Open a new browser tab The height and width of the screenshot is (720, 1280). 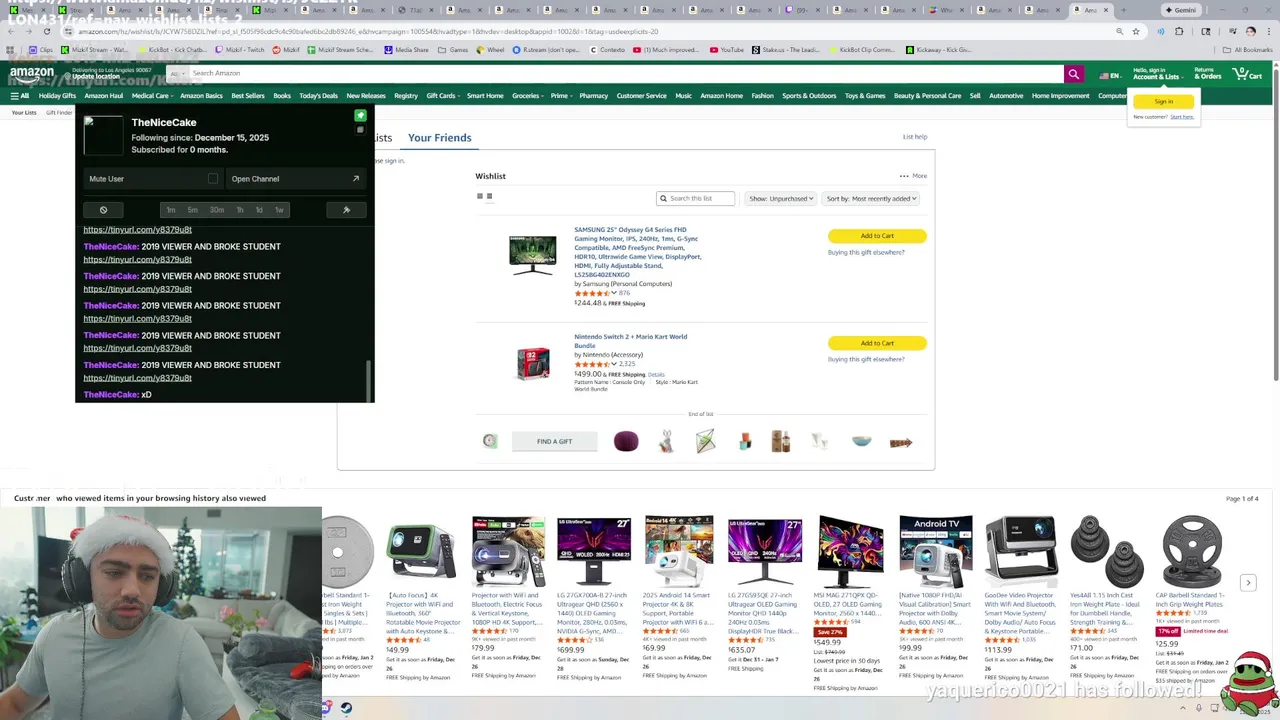[x=1123, y=10]
